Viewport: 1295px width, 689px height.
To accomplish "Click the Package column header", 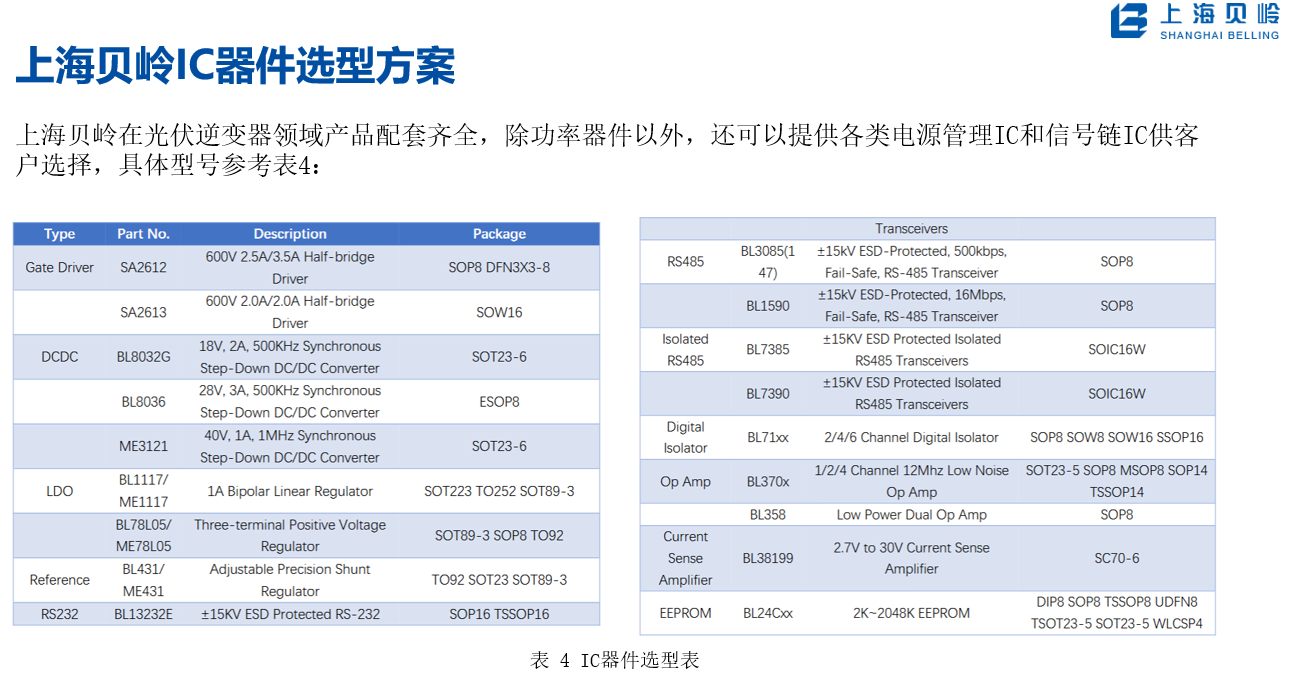I will [499, 234].
